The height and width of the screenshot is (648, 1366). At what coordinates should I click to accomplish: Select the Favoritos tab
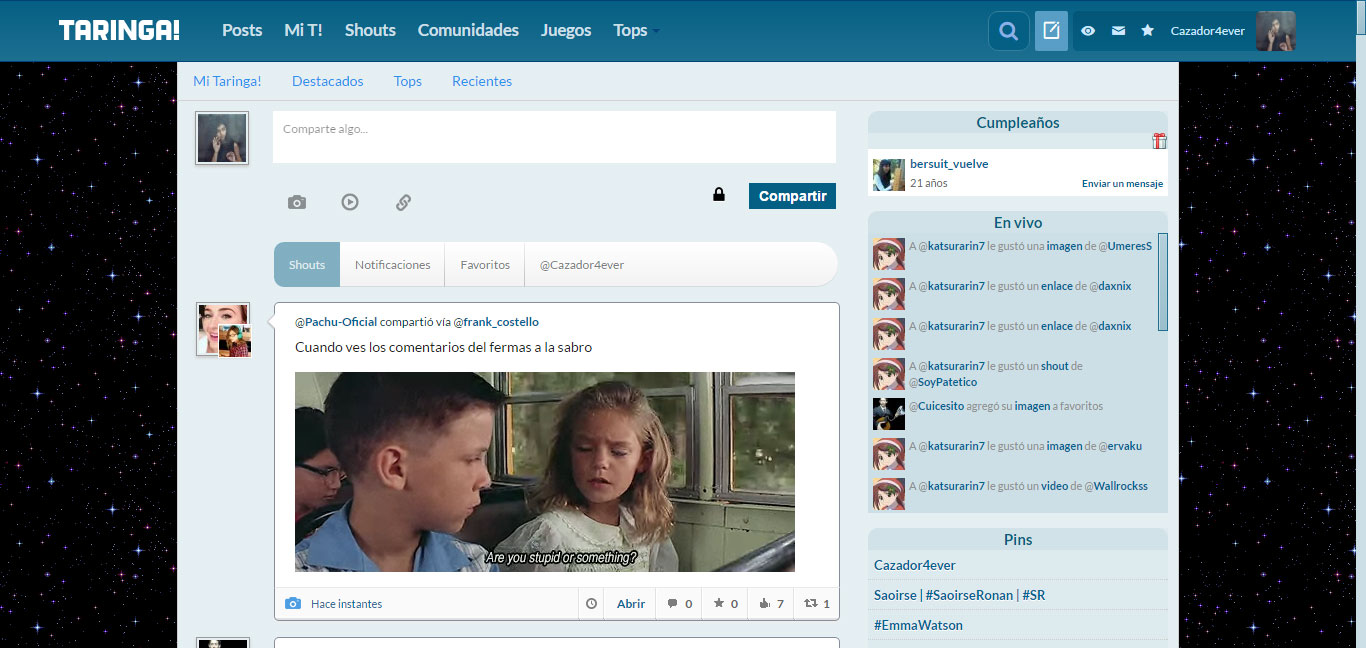click(x=485, y=265)
